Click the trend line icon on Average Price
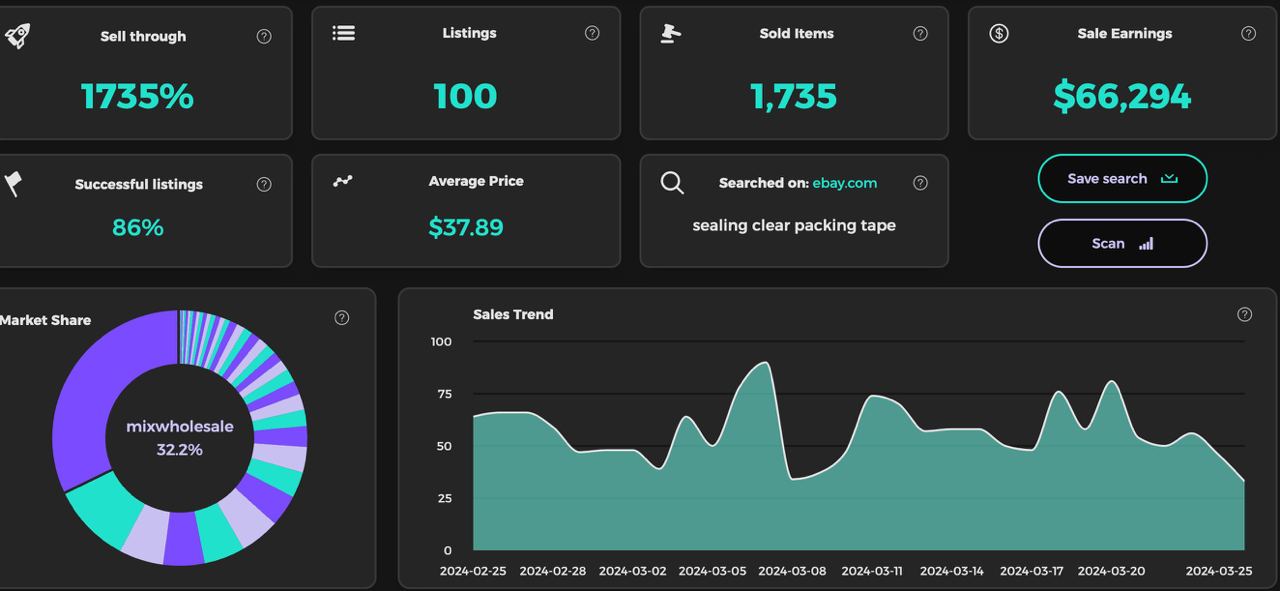This screenshot has height=591, width=1280. coord(343,181)
